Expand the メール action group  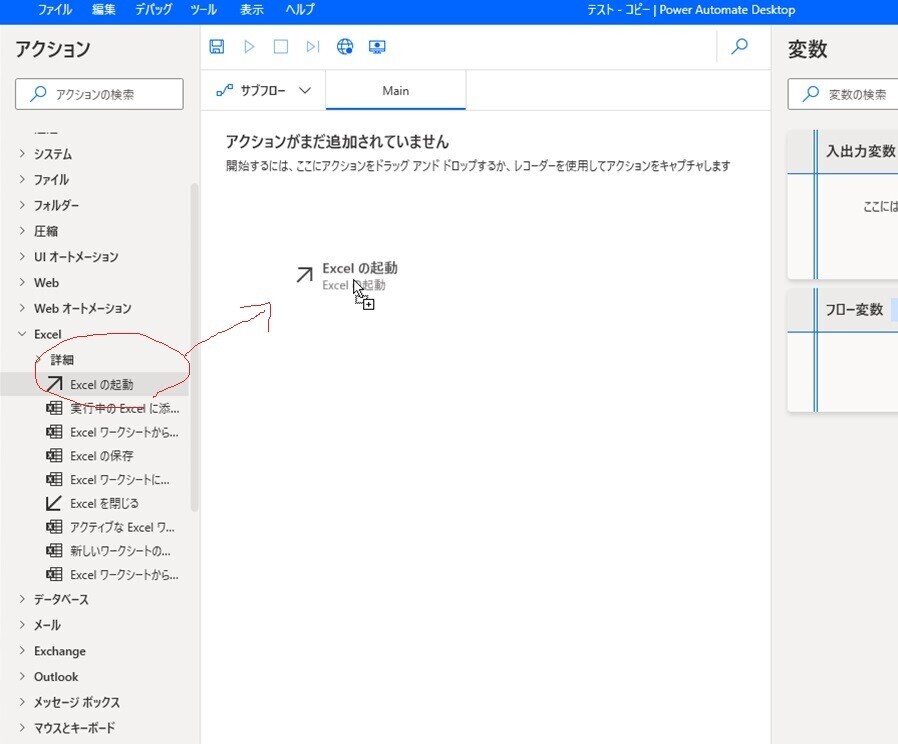tap(22, 625)
